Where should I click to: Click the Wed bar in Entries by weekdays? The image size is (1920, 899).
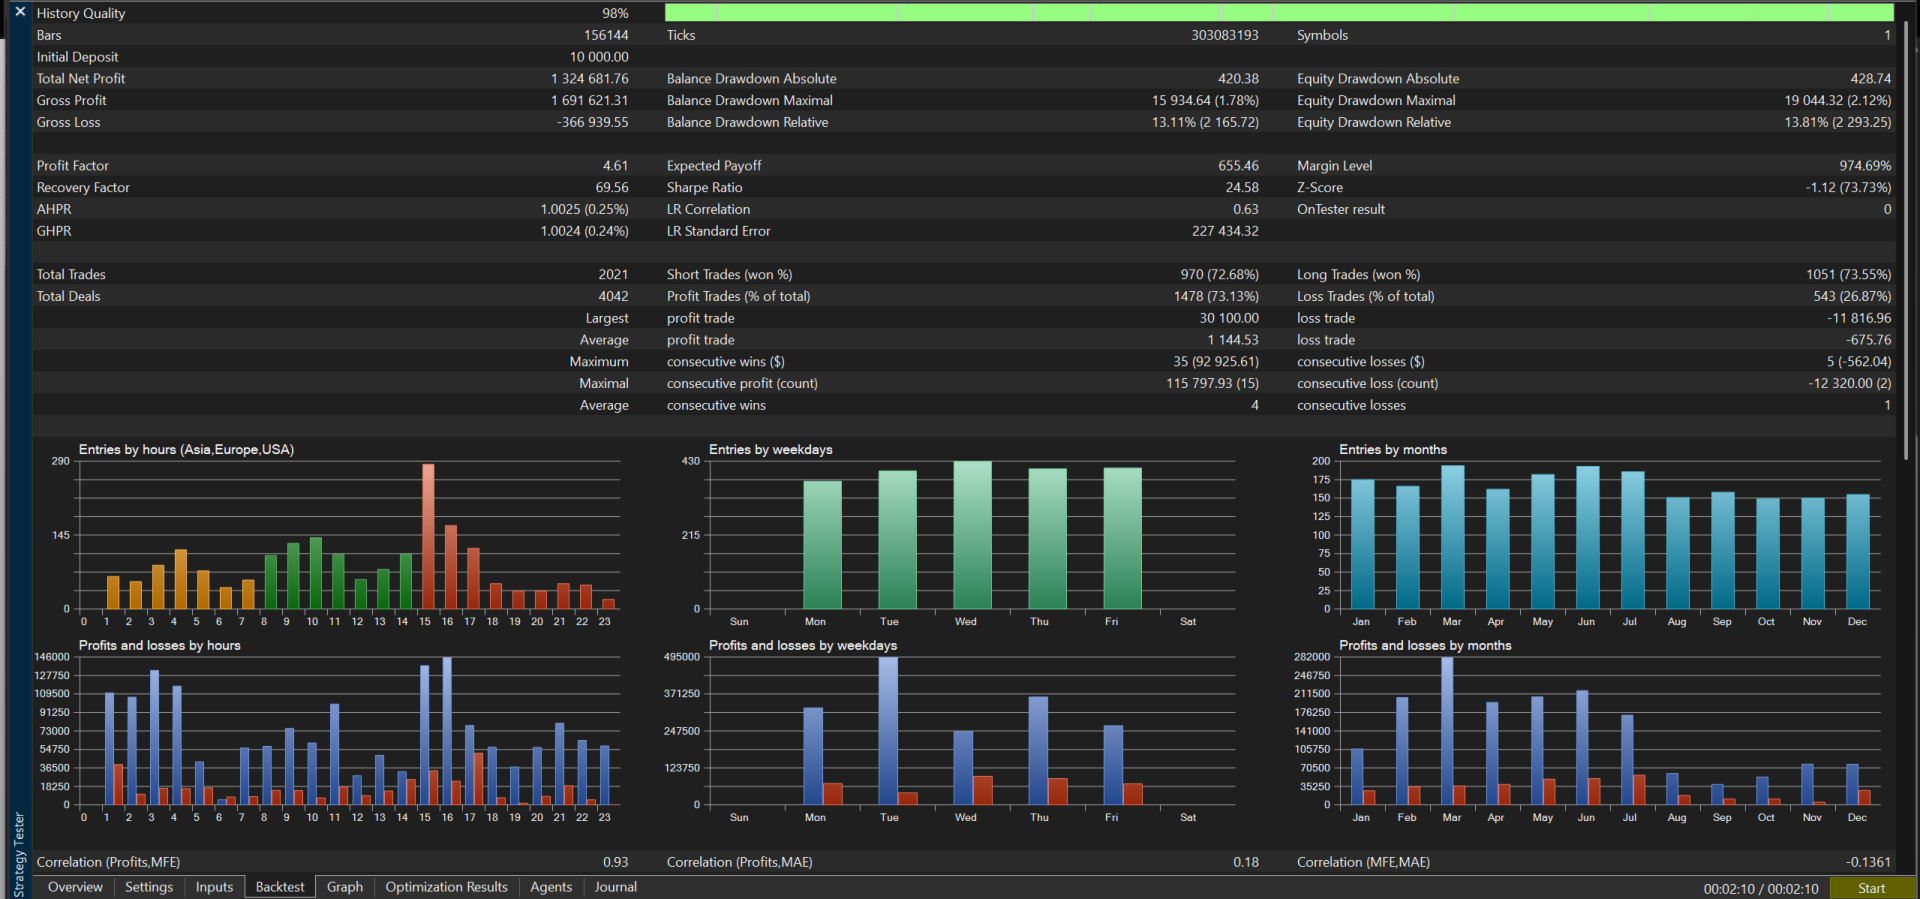[x=972, y=535]
